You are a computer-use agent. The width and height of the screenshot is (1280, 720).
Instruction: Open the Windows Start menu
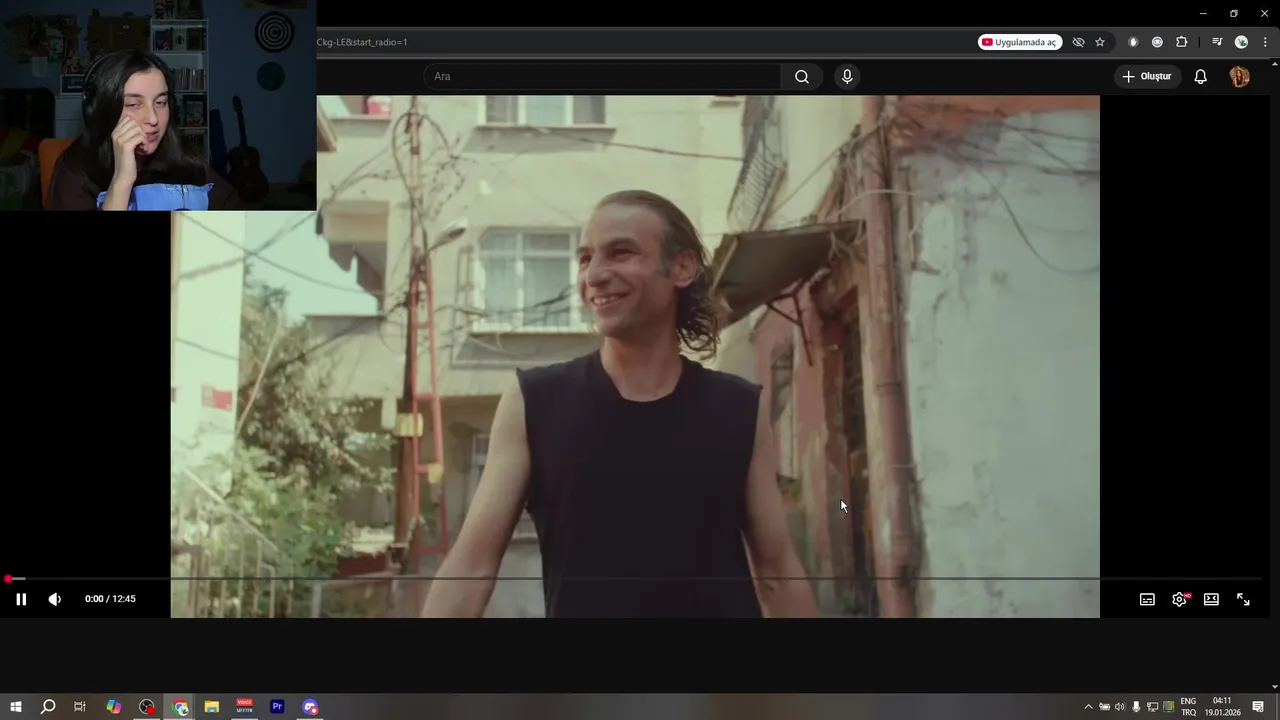click(15, 707)
